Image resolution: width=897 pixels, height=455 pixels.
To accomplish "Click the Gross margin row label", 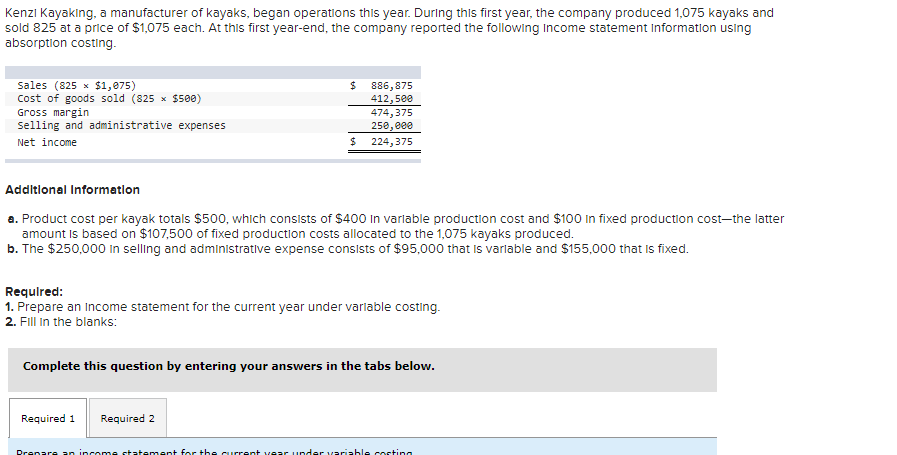I will 53,112.
